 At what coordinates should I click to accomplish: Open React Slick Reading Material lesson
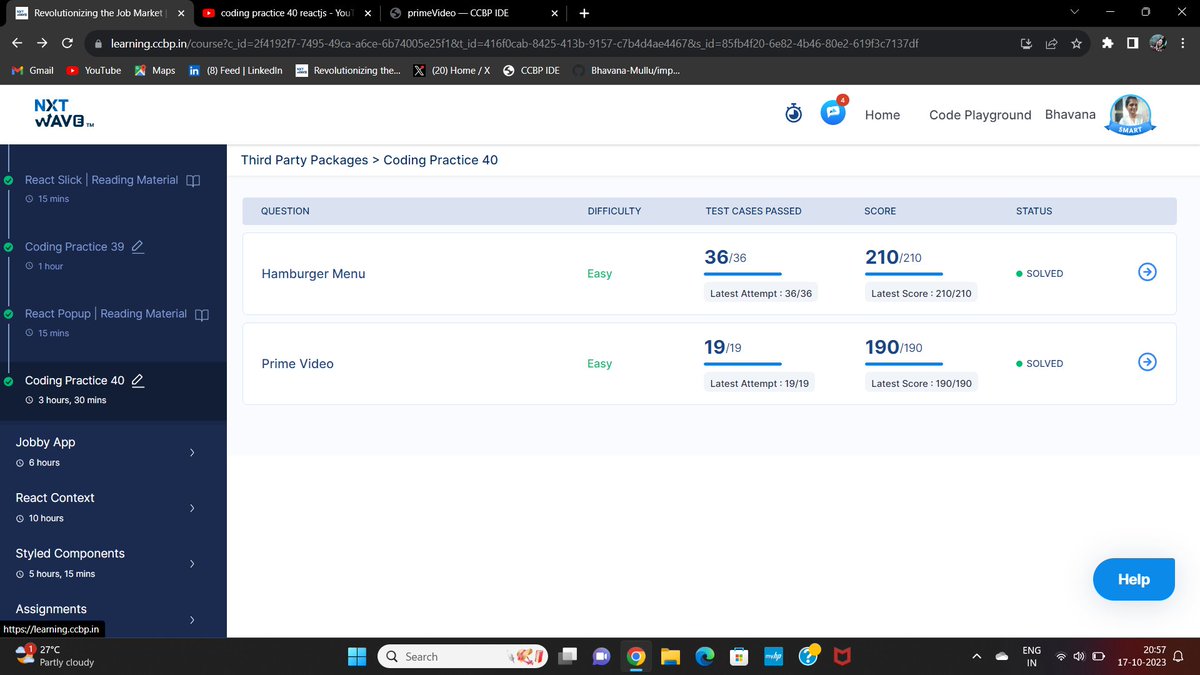(x=101, y=180)
